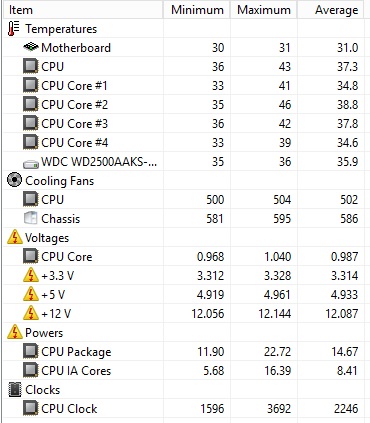Click the Voltages warning bolt icon
Screen dimensions: 370x423
coord(14,237)
